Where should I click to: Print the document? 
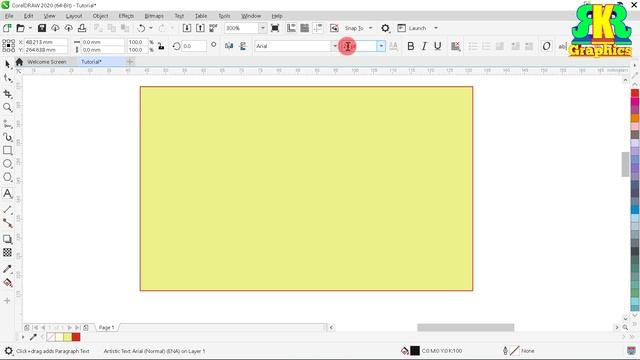[x=82, y=28]
